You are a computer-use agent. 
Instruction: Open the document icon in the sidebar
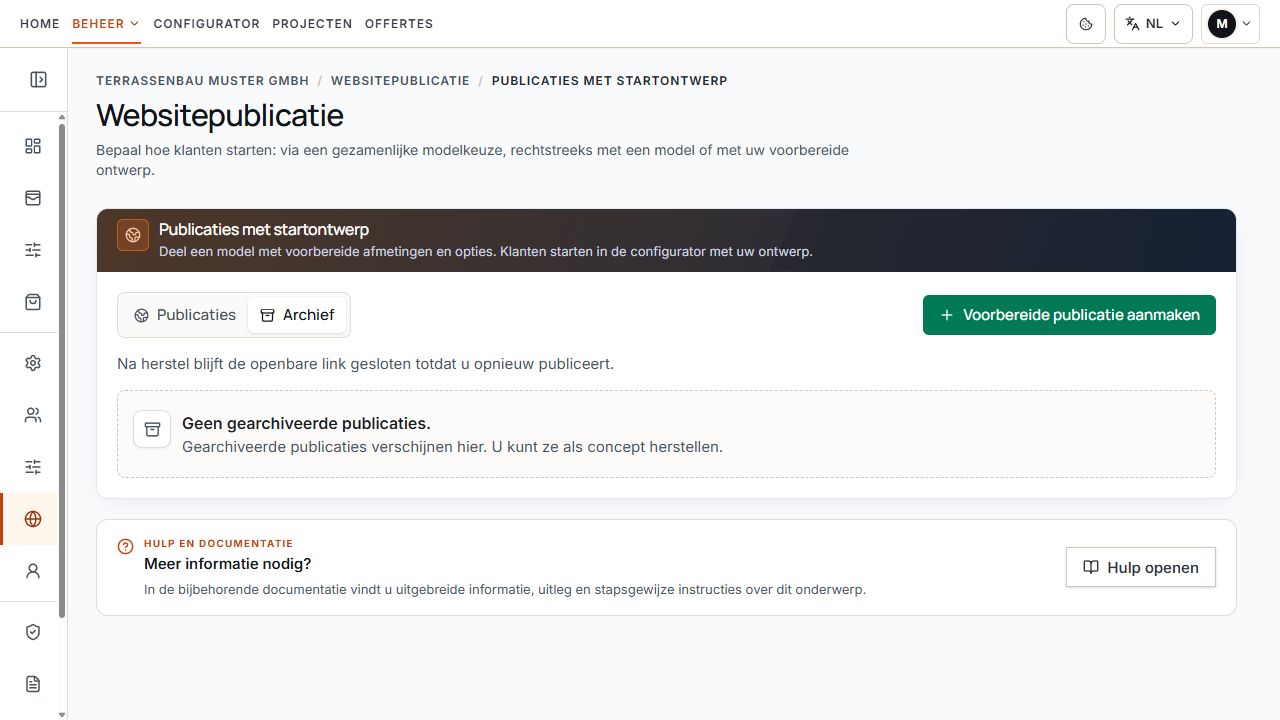[33, 684]
